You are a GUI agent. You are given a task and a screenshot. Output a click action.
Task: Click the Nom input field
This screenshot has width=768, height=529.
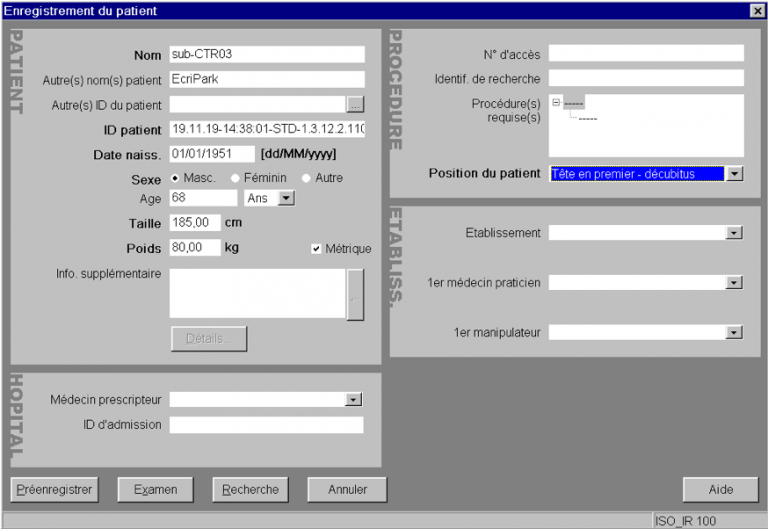(x=266, y=54)
